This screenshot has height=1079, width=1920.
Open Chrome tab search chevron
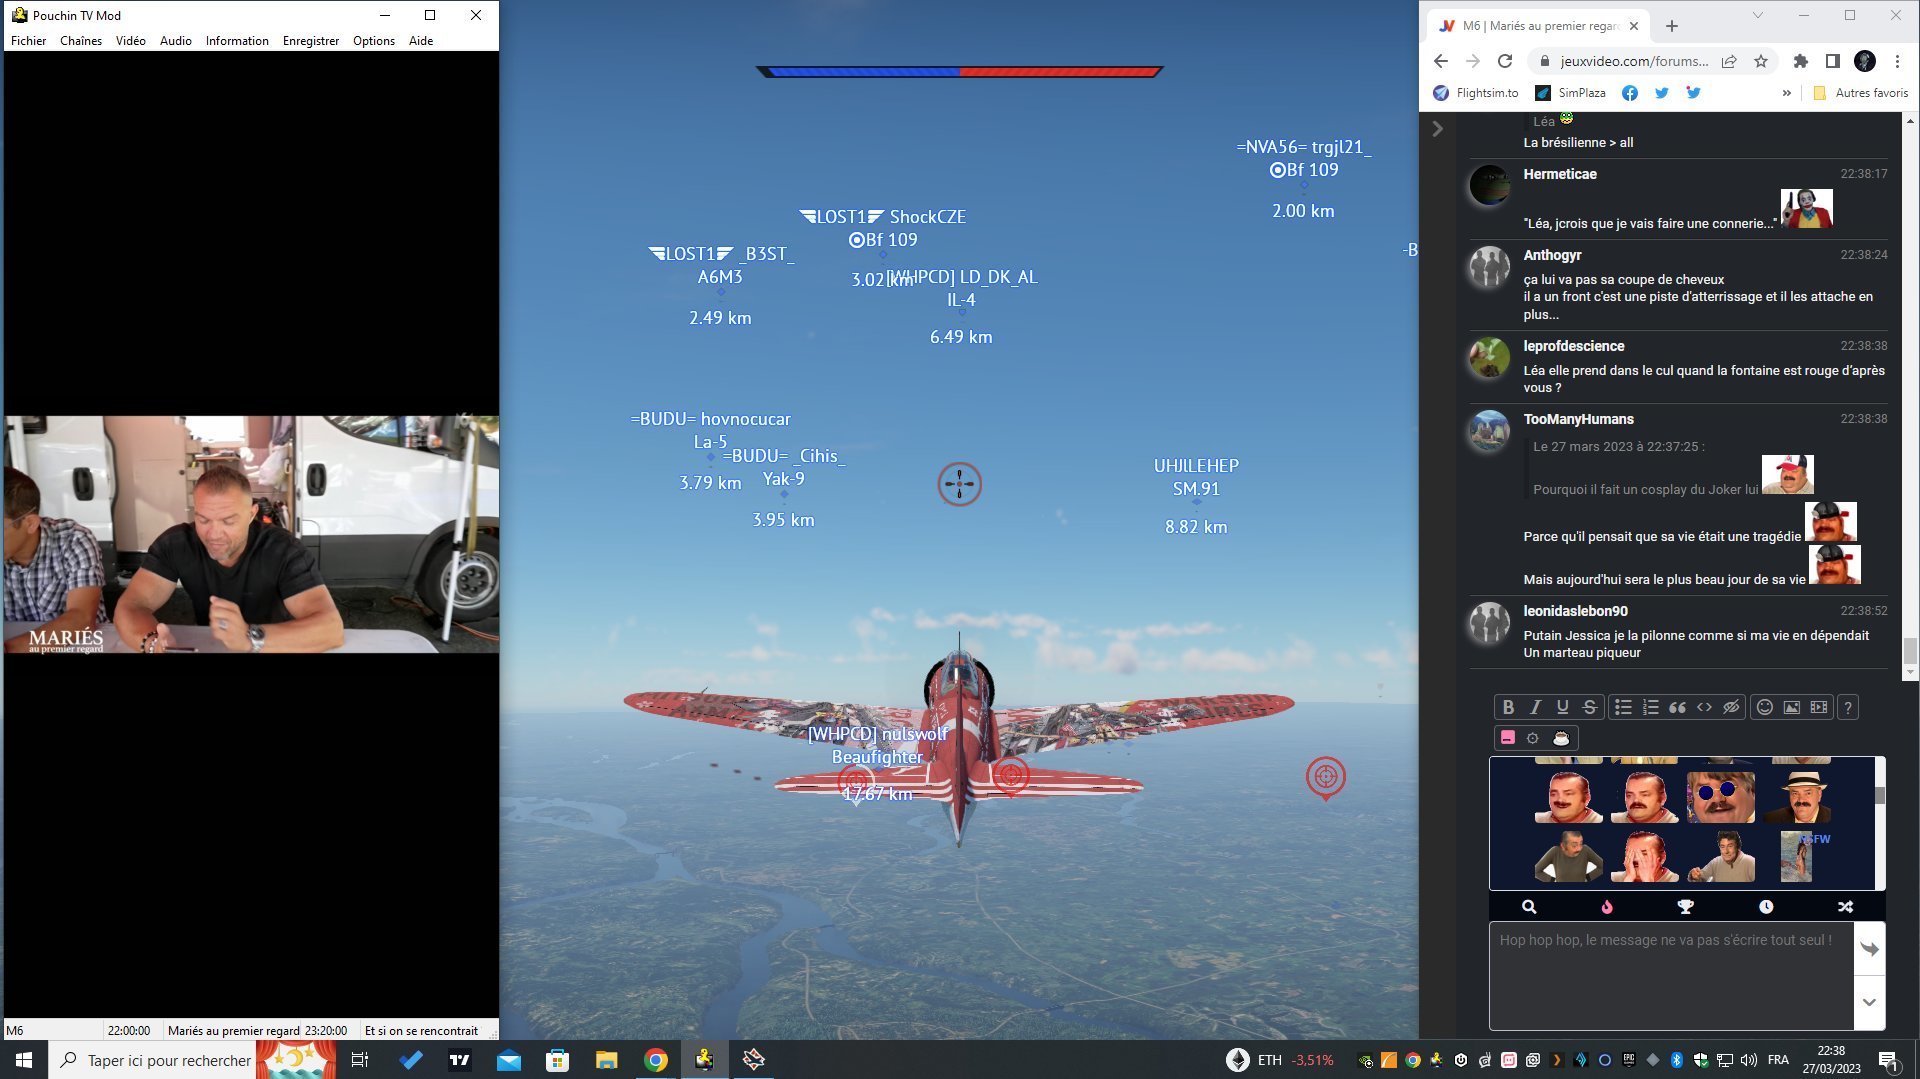(x=1757, y=15)
